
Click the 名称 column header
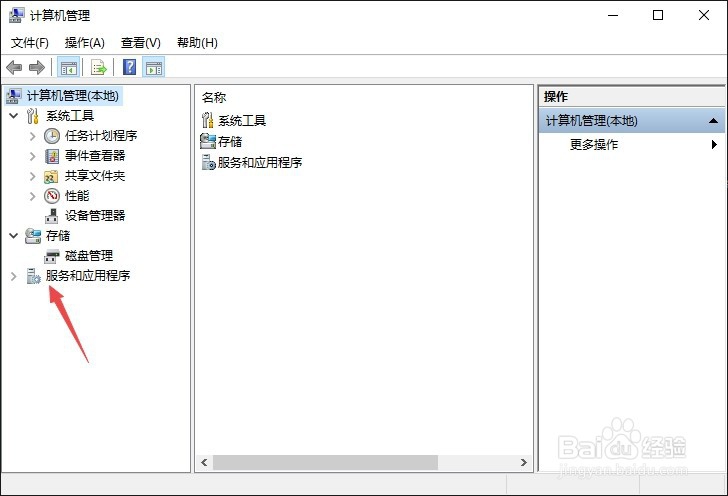(x=214, y=98)
